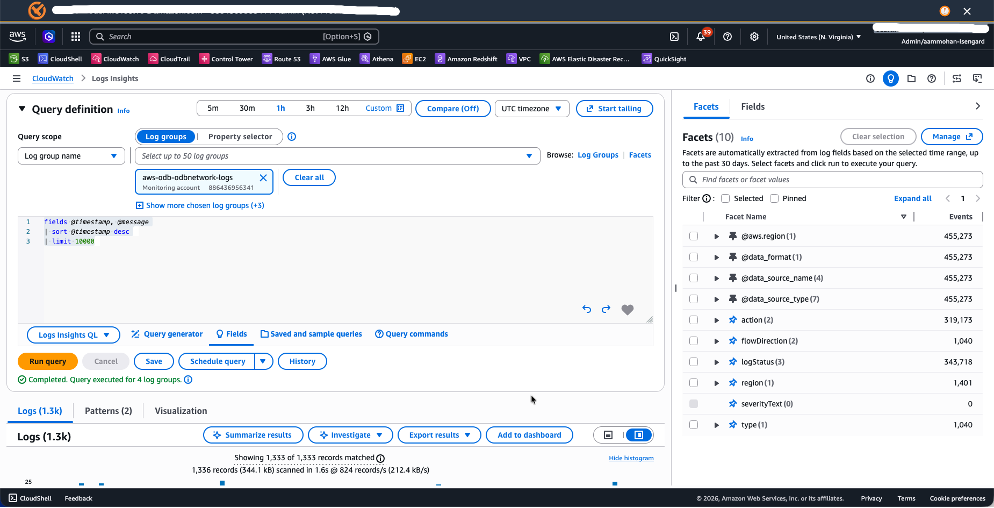Expand the @aws.region facet row
Screen dimensions: 994x508
[x=716, y=236]
